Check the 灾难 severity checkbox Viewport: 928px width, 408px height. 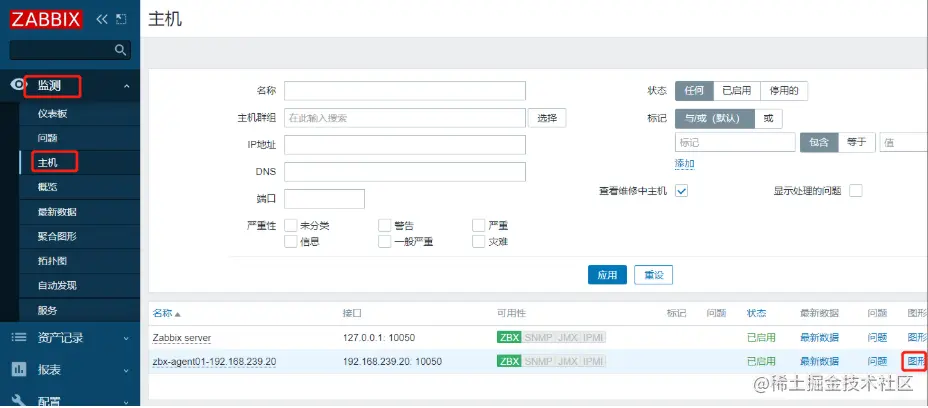[479, 241]
